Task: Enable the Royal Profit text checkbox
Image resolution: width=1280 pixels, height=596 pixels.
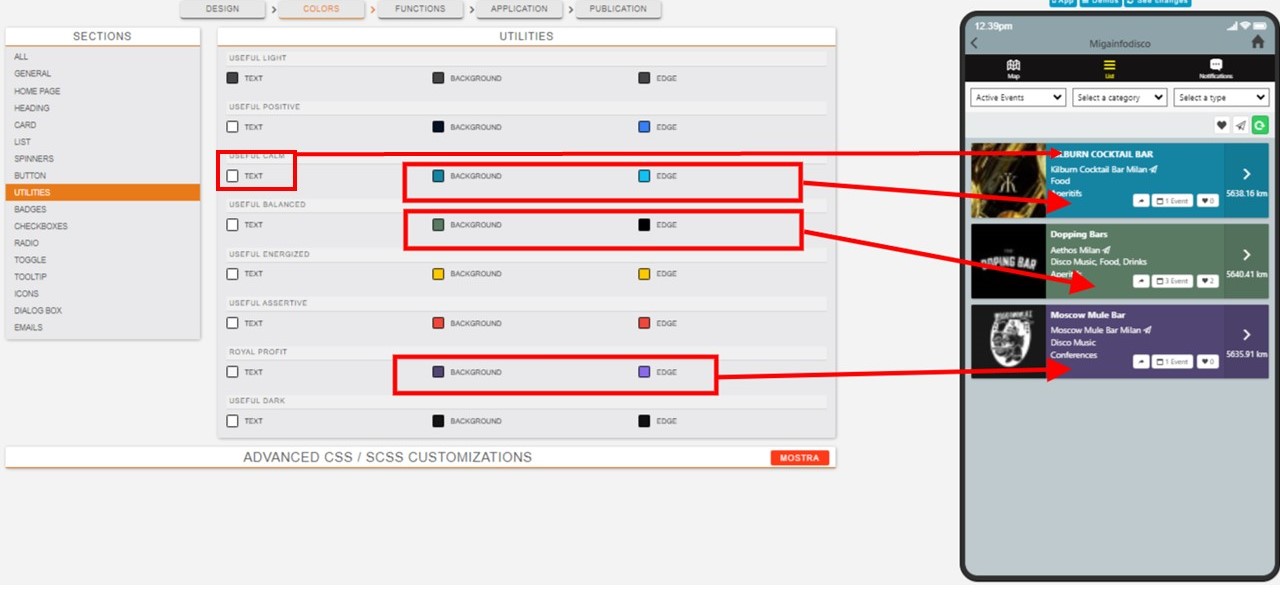Action: click(233, 372)
